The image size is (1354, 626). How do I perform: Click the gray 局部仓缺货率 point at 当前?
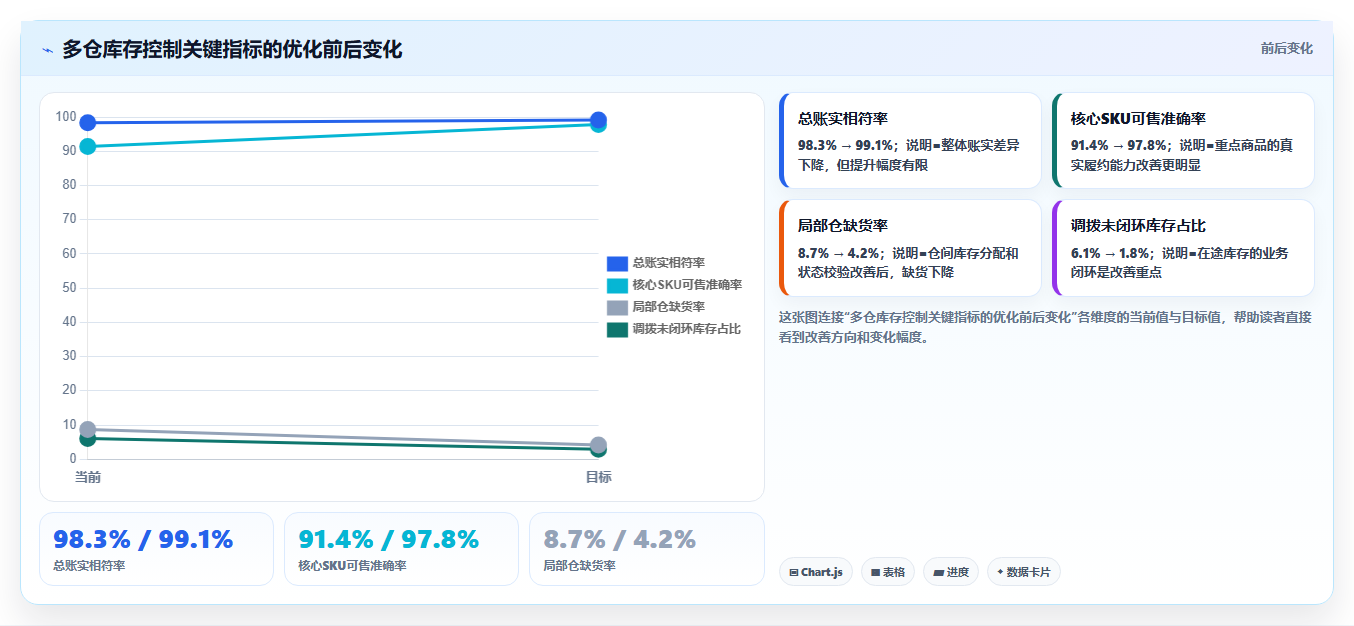tap(88, 429)
